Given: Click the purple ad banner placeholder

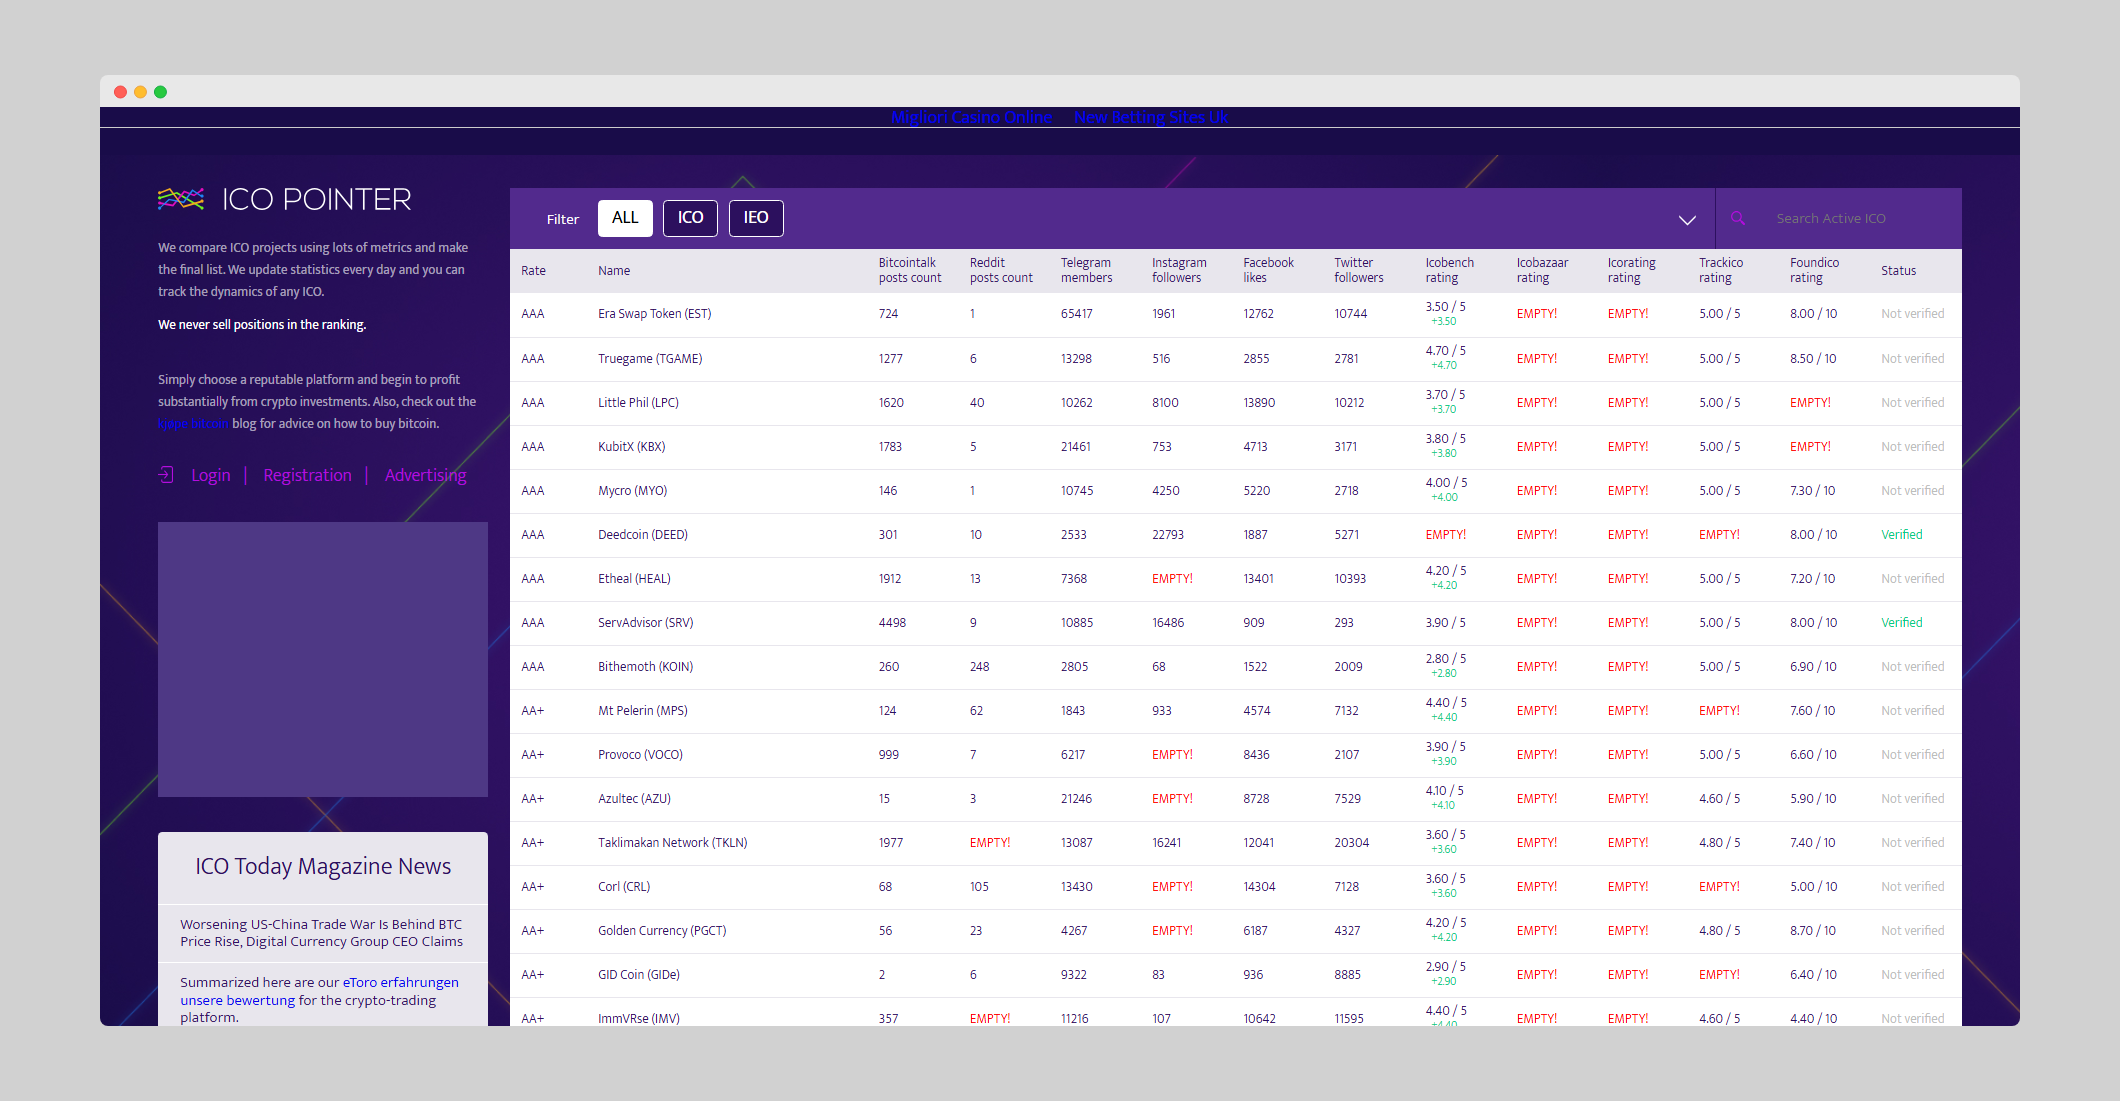Looking at the screenshot, I should [x=323, y=659].
